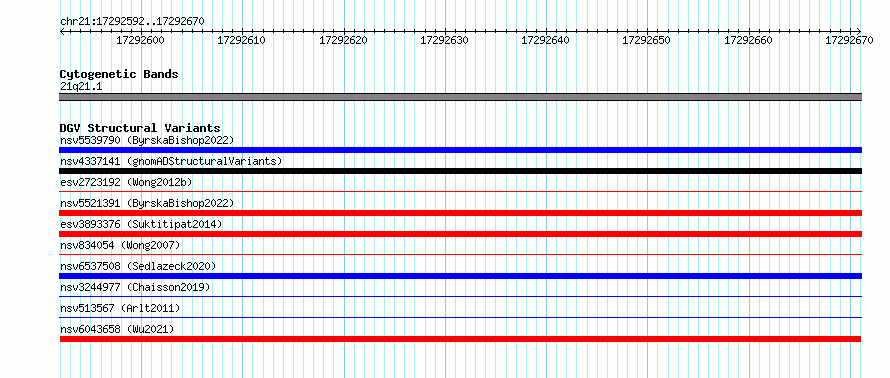This screenshot has height=378, width=890.
Task: Click ruler position 17292650
Action: (x=647, y=40)
